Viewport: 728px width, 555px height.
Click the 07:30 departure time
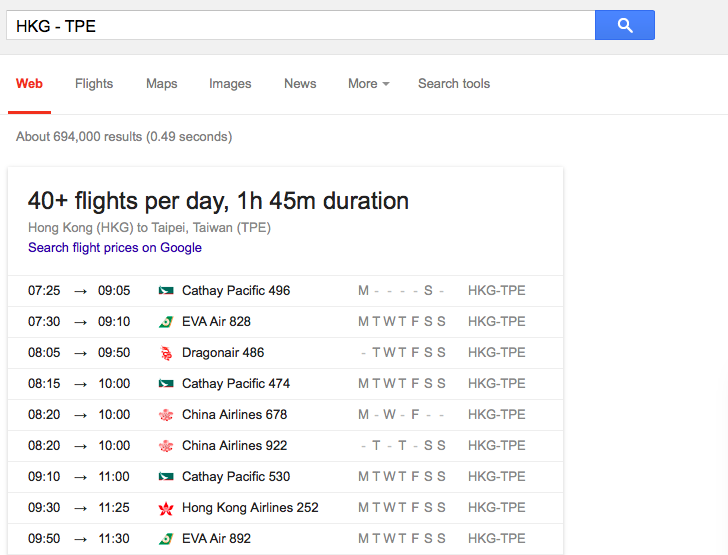[44, 322]
